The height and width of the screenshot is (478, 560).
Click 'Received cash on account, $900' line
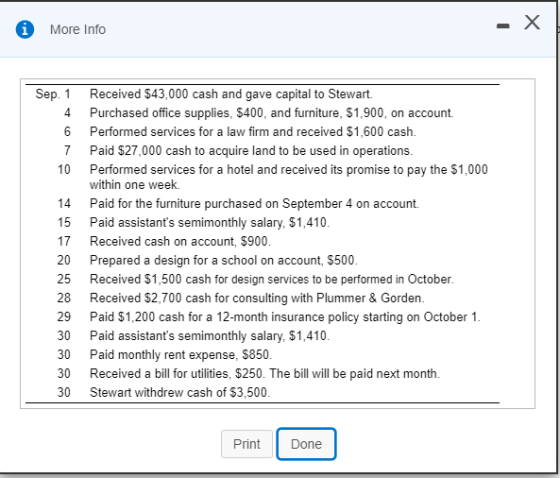pyautogui.click(x=180, y=242)
